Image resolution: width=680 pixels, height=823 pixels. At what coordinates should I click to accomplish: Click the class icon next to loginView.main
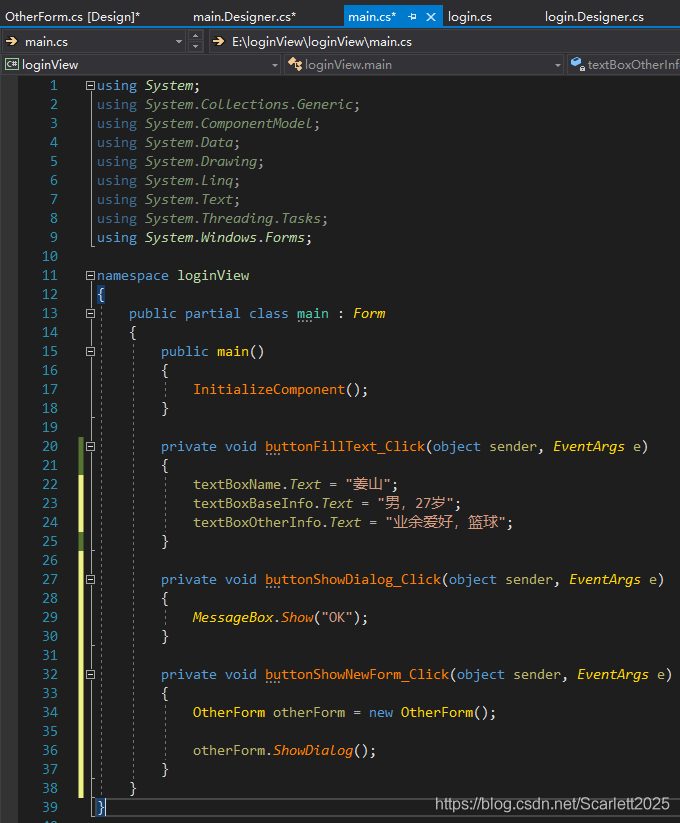click(x=294, y=64)
